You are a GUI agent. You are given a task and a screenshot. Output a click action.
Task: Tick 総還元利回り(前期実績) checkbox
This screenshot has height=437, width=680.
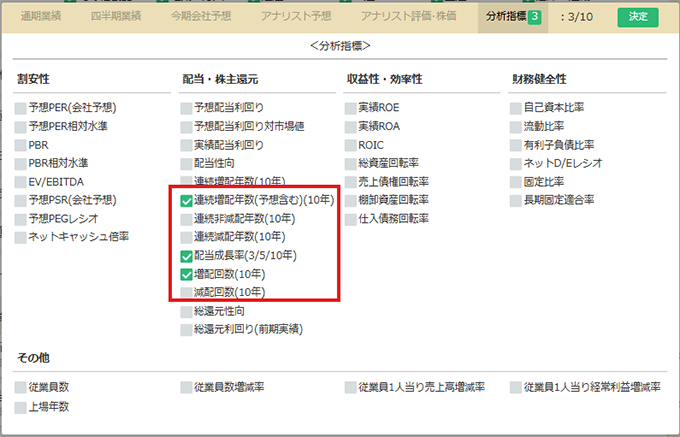point(186,330)
